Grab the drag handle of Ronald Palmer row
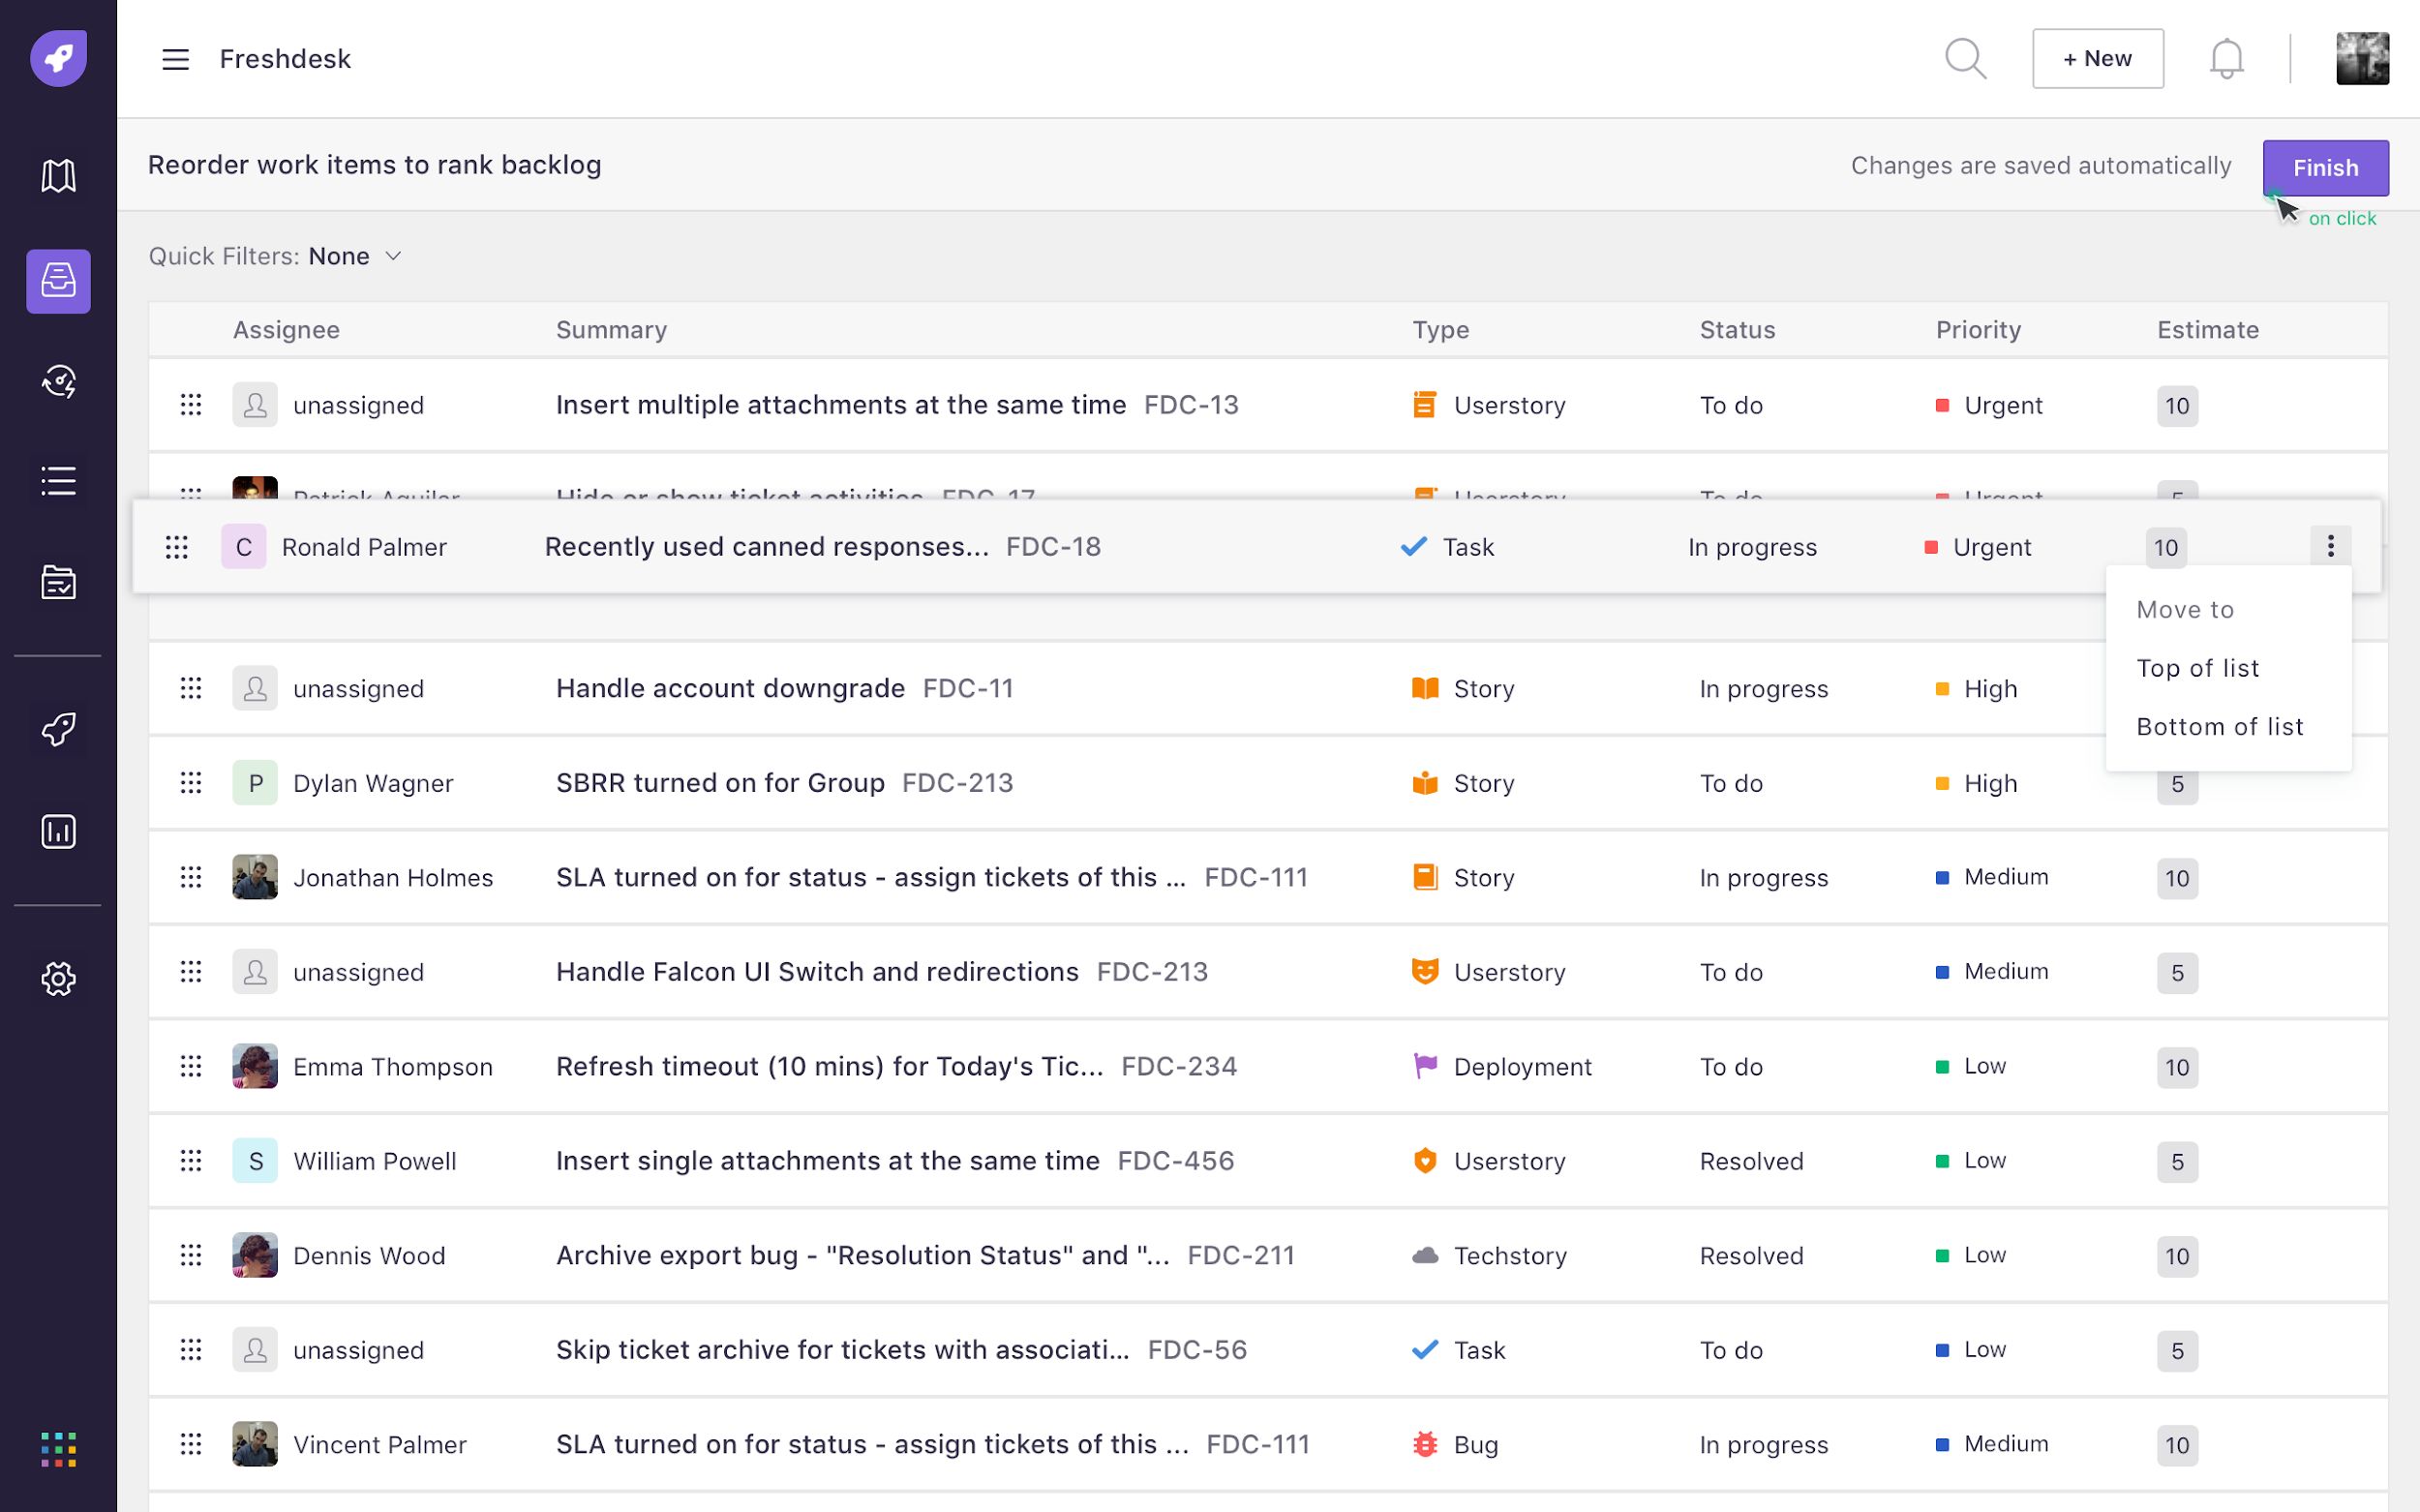Viewport: 2420px width, 1512px height. click(x=177, y=547)
